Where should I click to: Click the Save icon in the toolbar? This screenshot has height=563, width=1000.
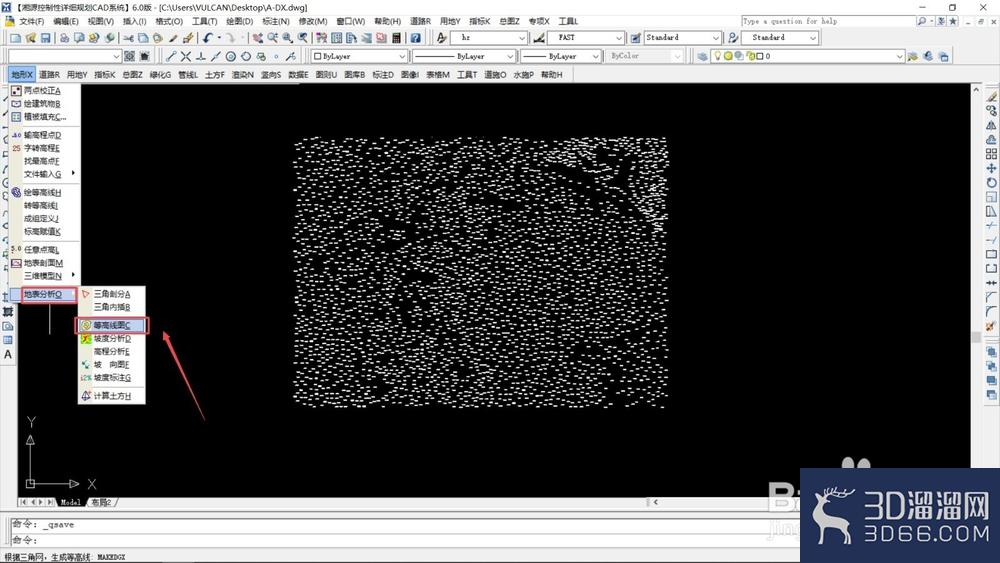(45, 38)
